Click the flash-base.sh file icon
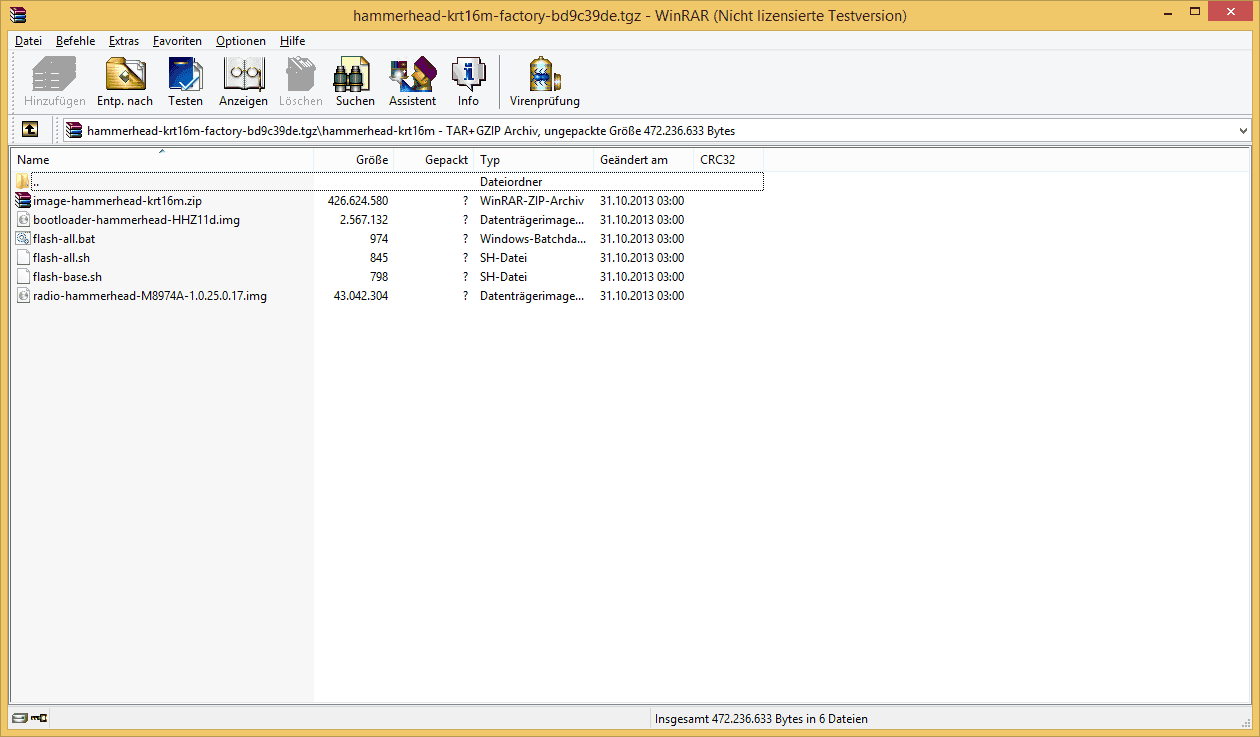This screenshot has height=737, width=1260. click(23, 276)
